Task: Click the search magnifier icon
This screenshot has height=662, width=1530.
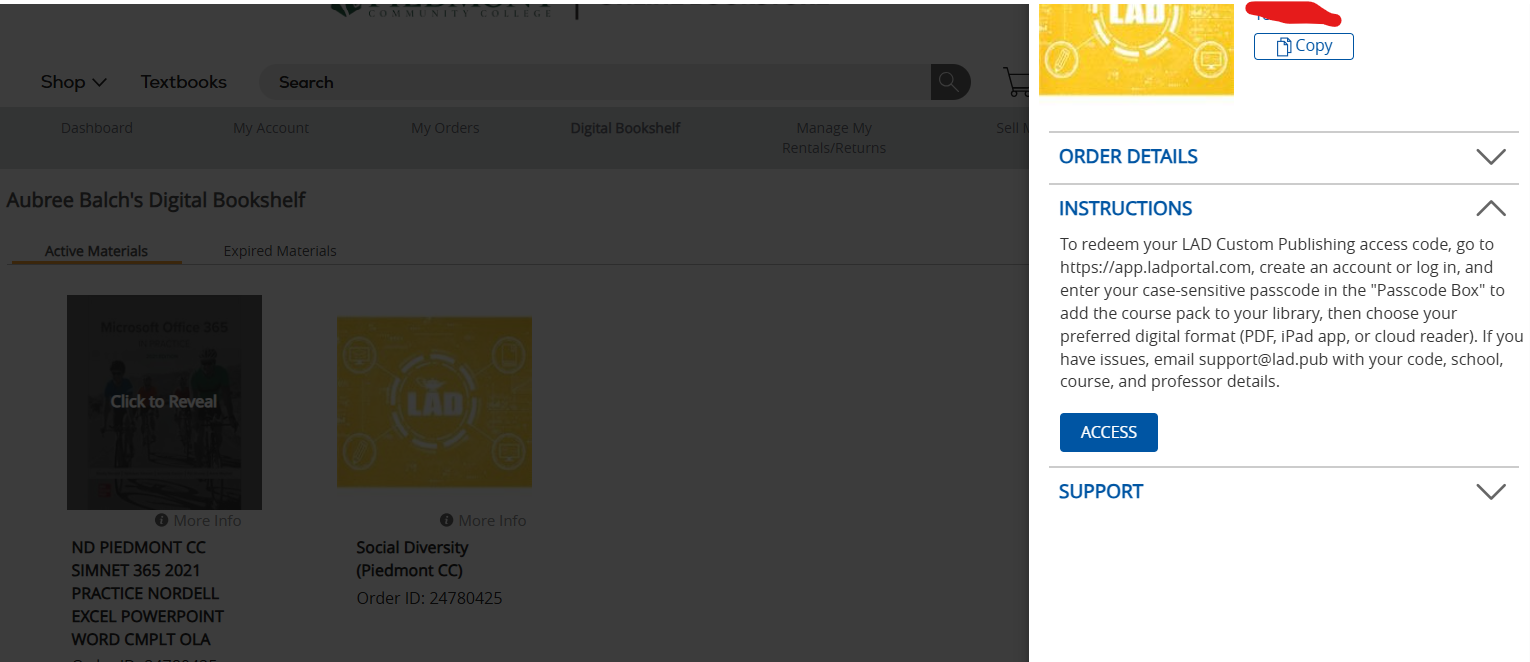Action: coord(950,82)
